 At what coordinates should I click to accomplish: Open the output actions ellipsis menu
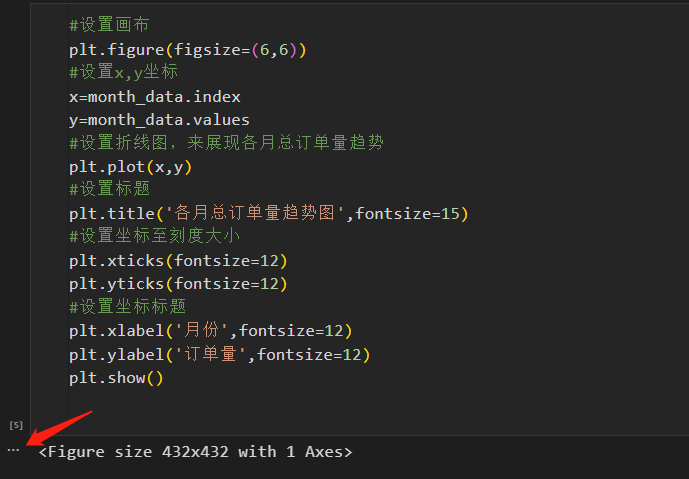[x=14, y=450]
